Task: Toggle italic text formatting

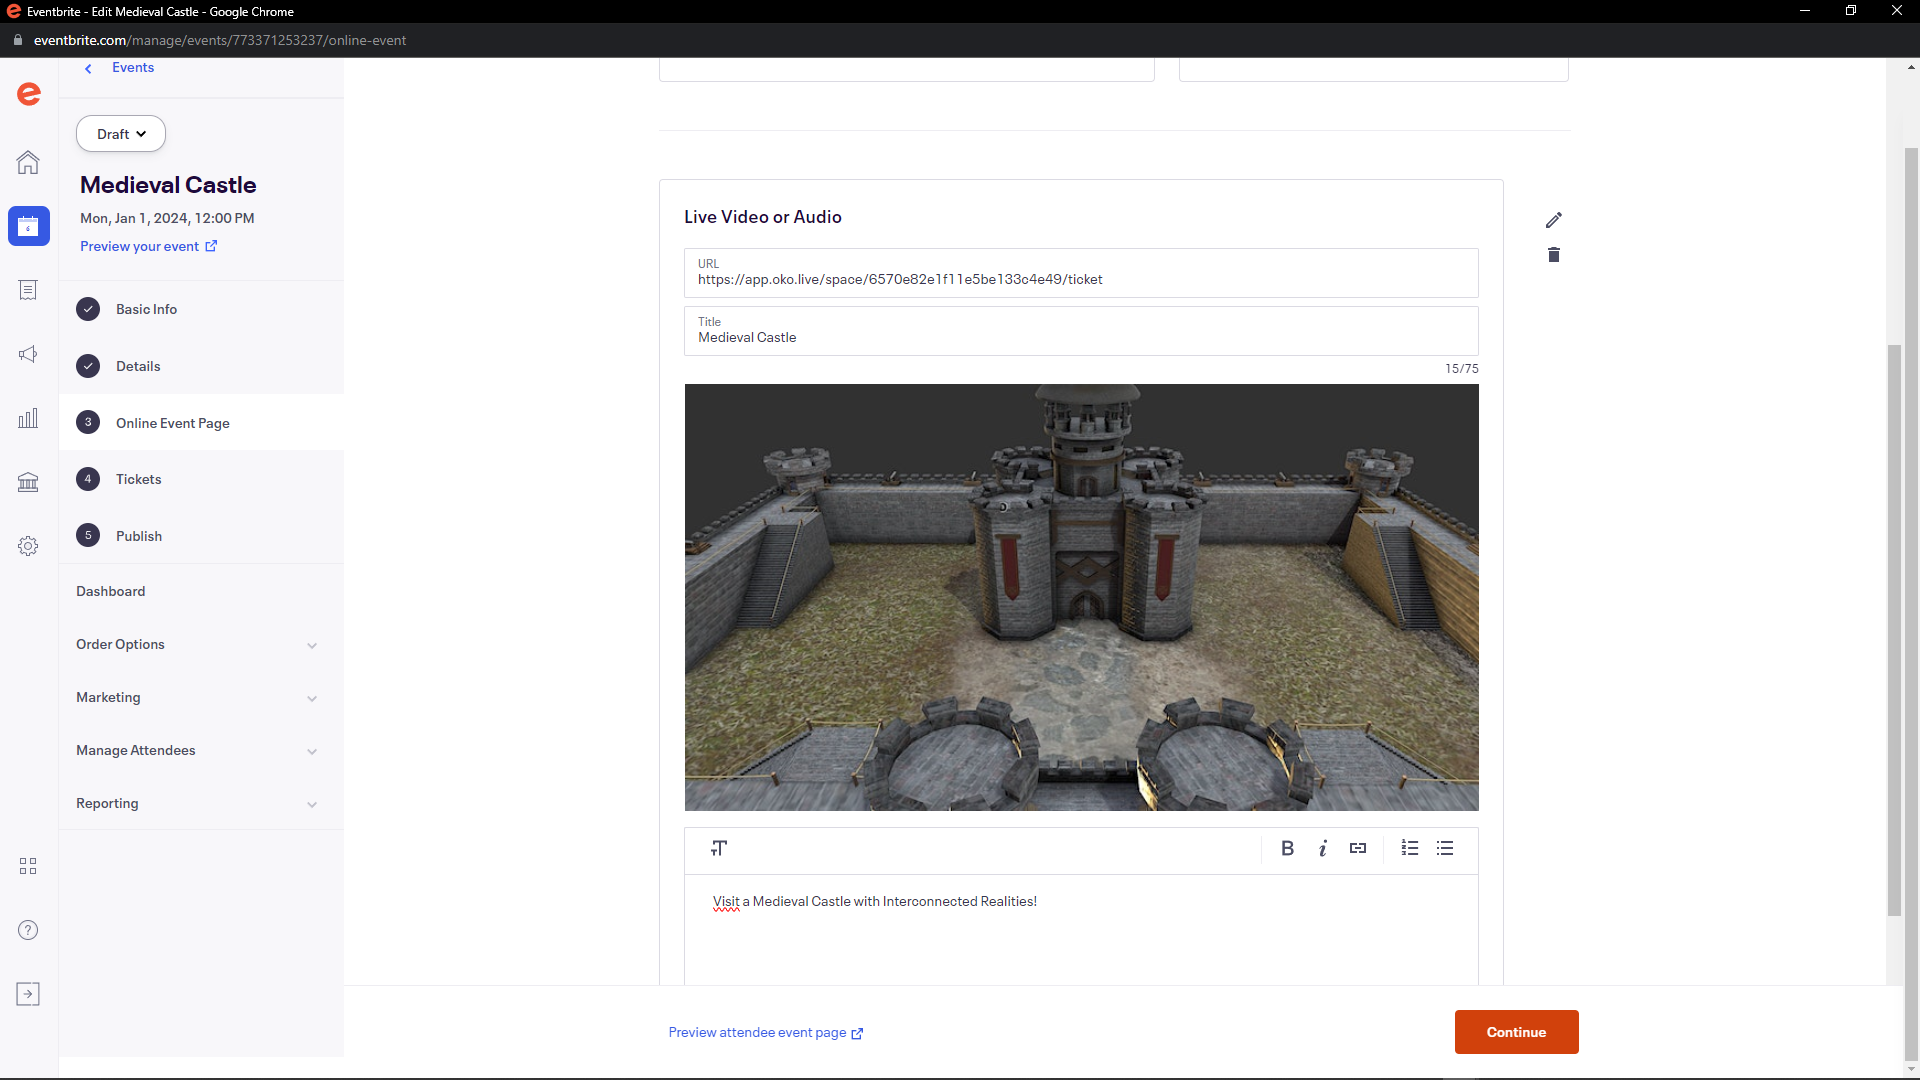Action: (x=1322, y=848)
